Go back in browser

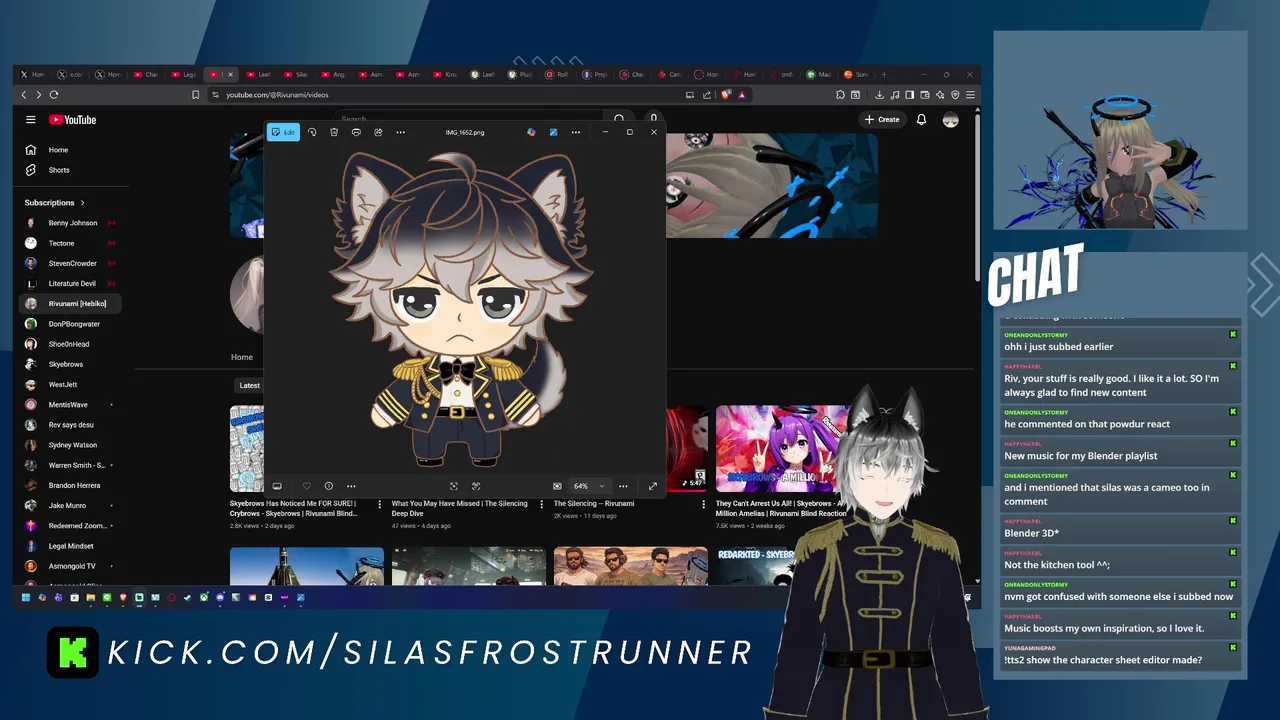pos(24,95)
